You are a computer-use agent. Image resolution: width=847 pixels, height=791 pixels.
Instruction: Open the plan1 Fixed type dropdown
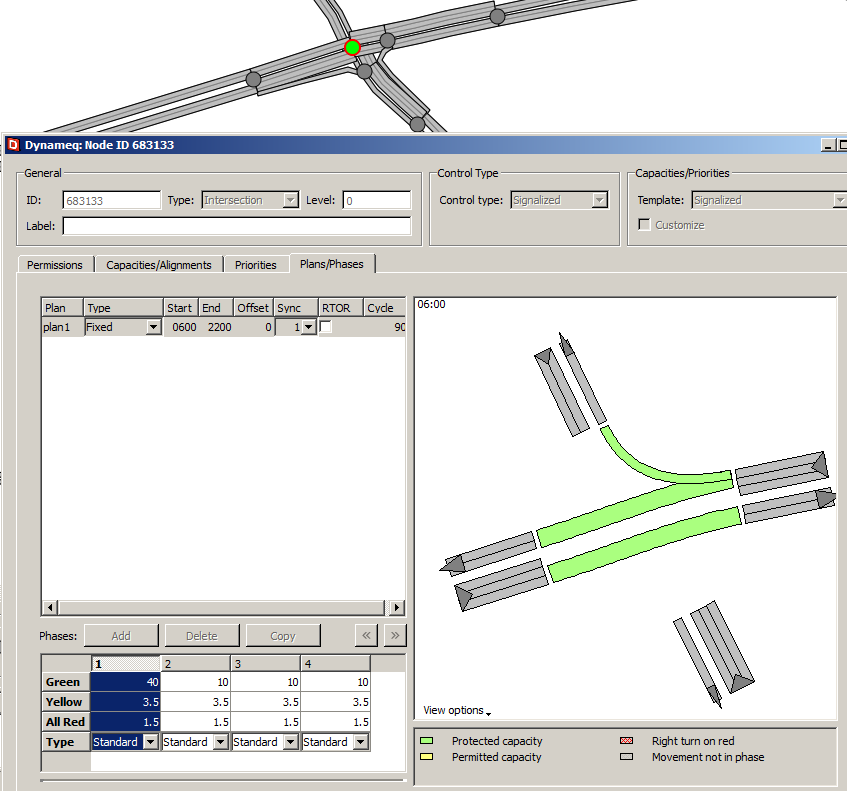[153, 327]
